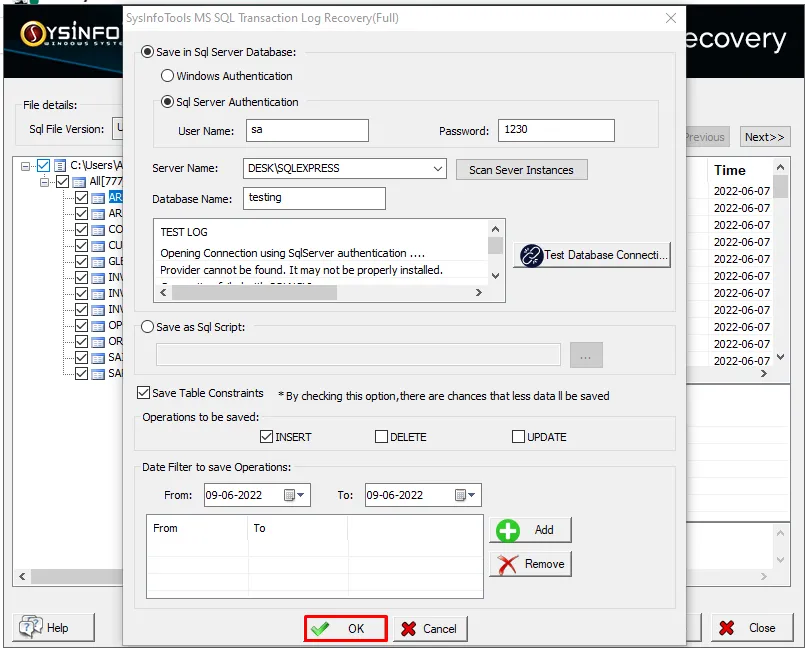Open Help from the bottom-left button

54,627
